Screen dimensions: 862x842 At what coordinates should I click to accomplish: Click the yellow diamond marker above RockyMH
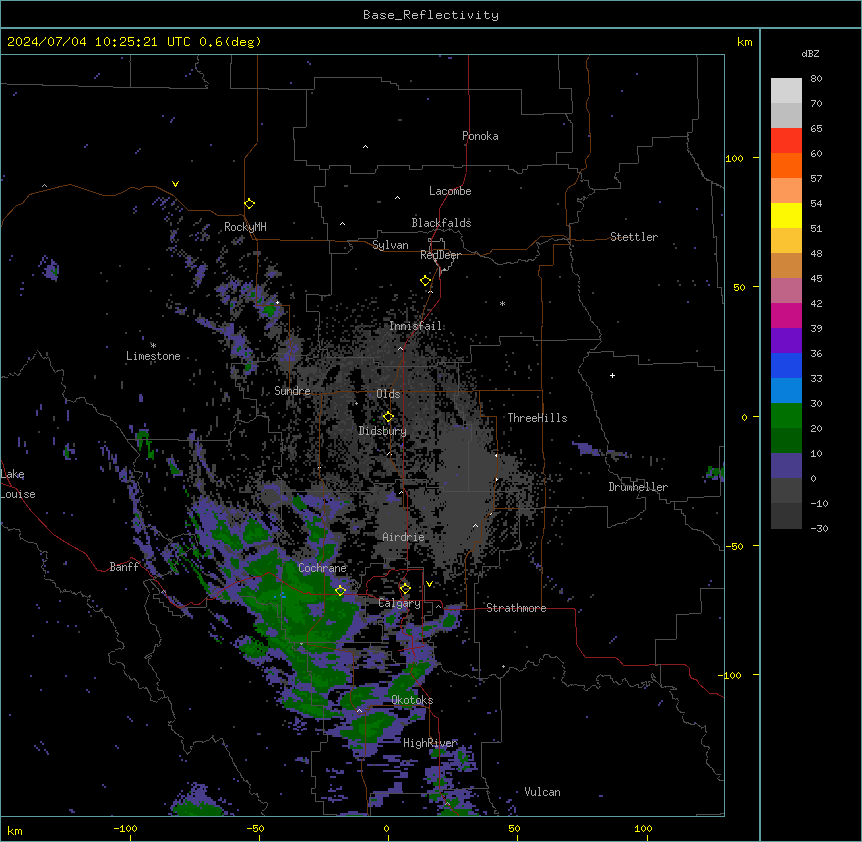pos(249,204)
